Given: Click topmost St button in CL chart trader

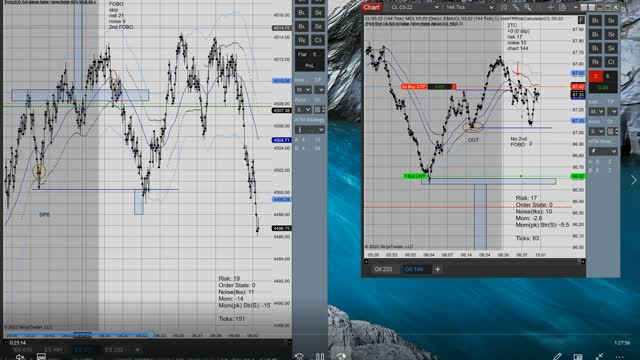Looking at the screenshot, I should [611, 21].
